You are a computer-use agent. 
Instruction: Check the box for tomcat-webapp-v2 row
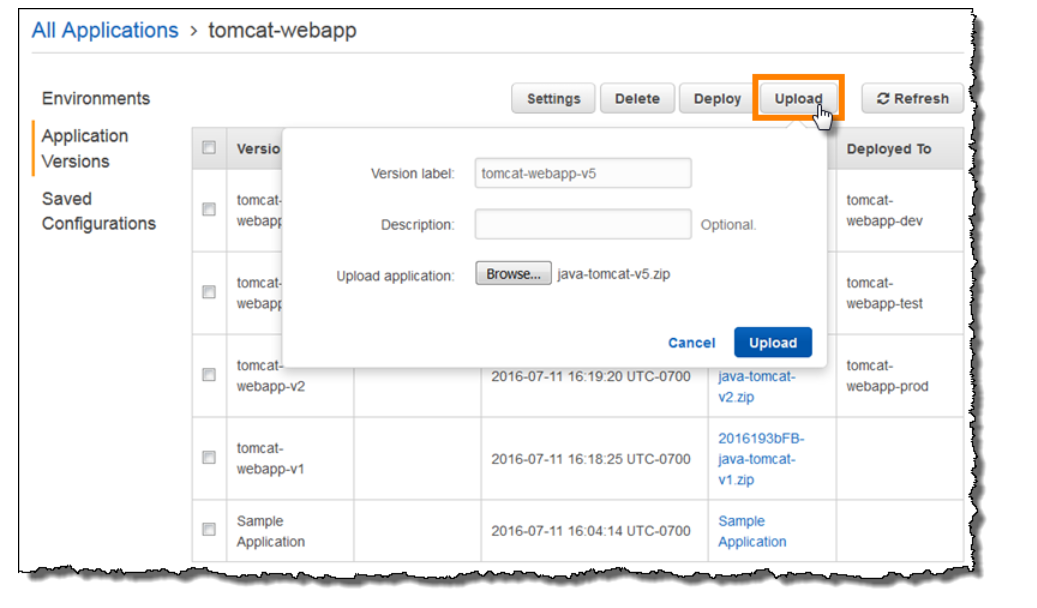[x=209, y=375]
